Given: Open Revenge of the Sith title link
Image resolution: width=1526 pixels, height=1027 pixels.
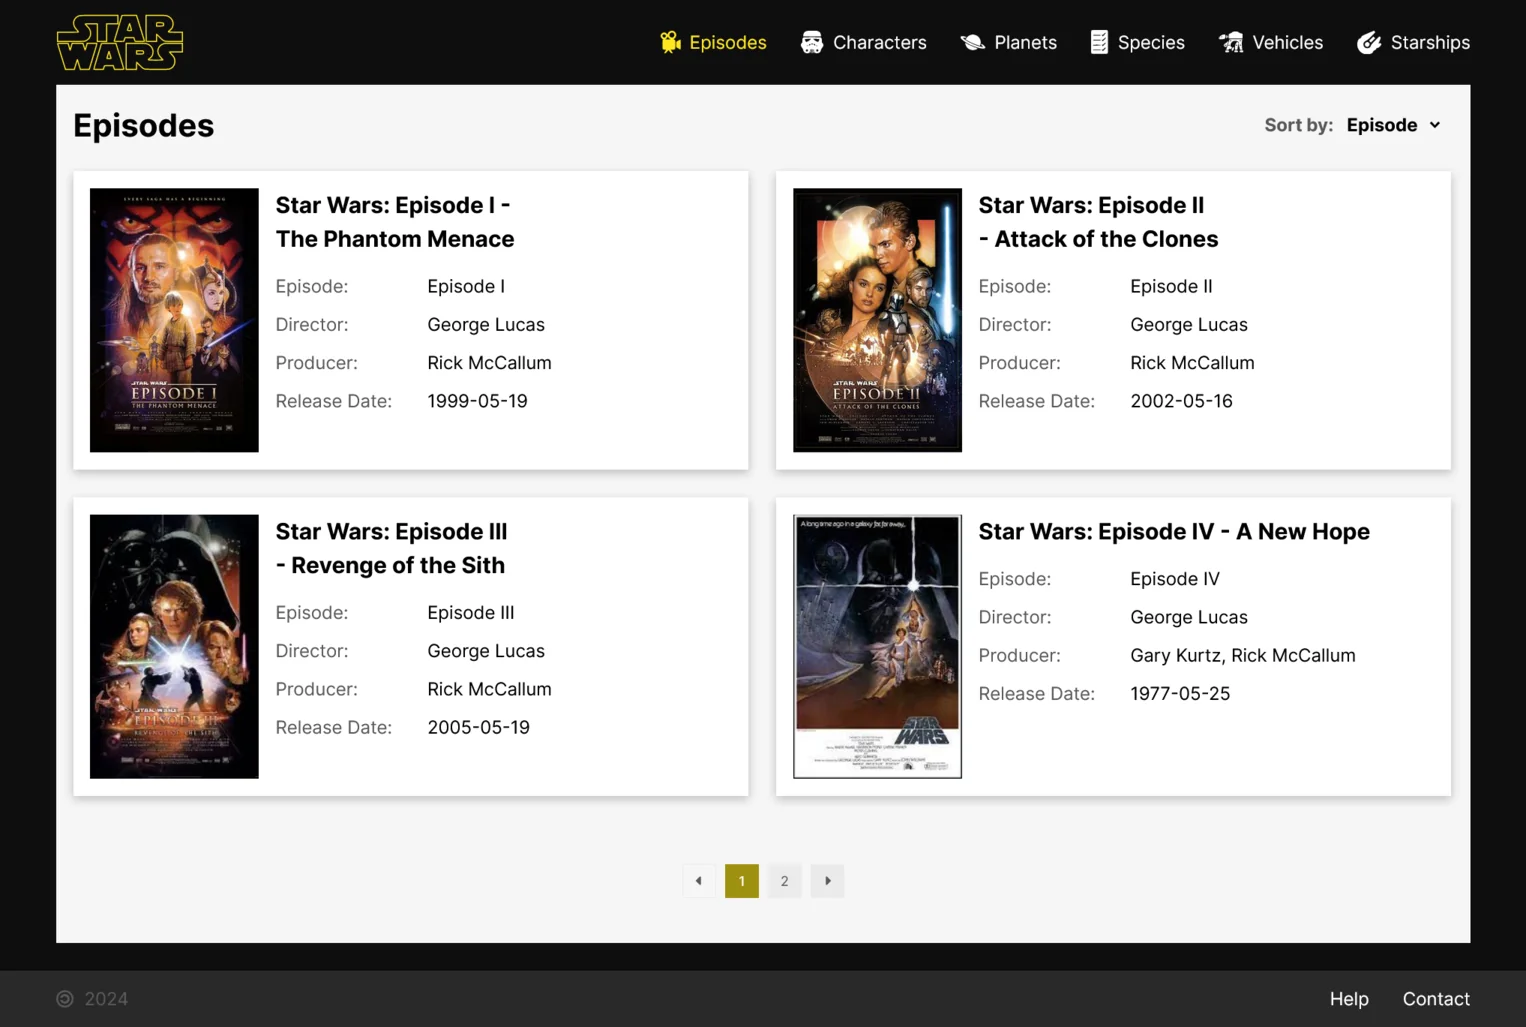Looking at the screenshot, I should [391, 548].
